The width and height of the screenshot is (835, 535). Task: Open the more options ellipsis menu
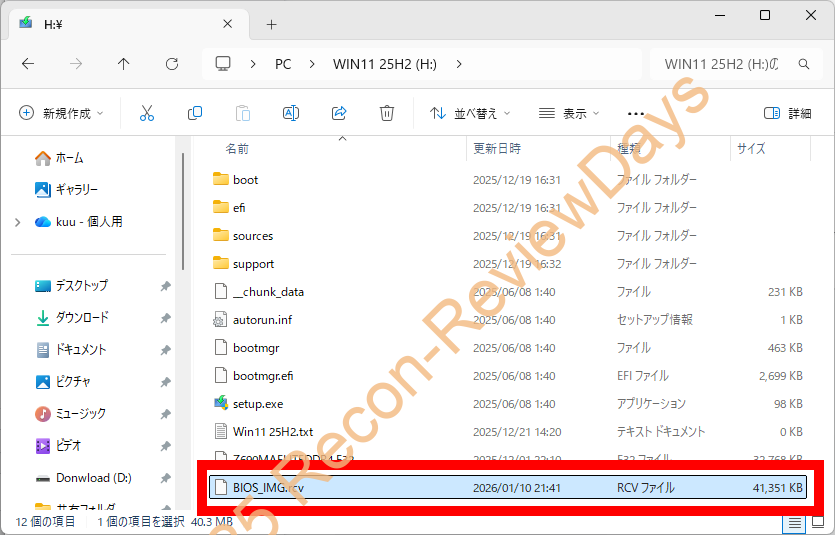coord(636,113)
